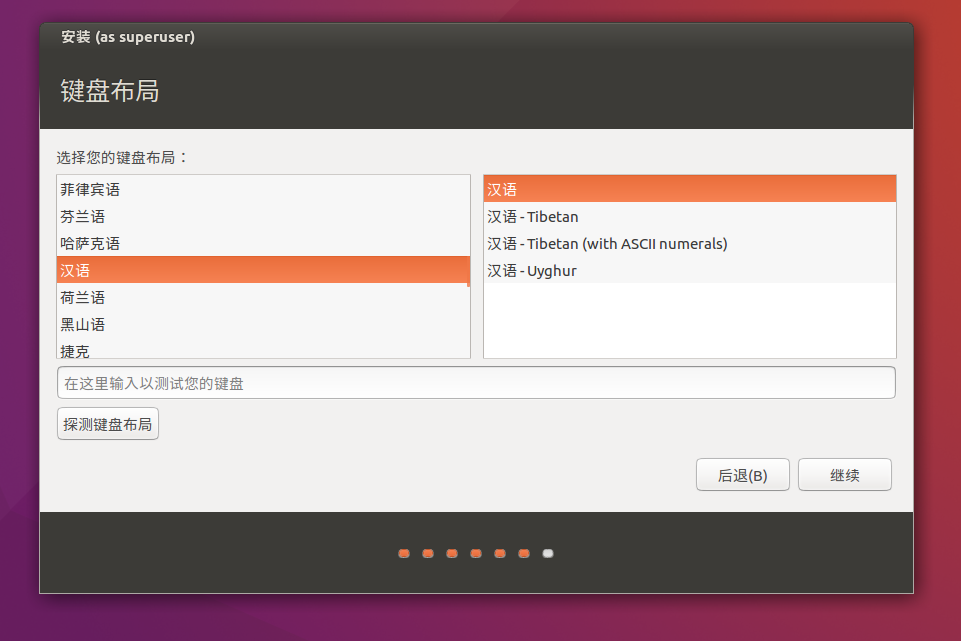Choose the plain 汉语 layout variant
The image size is (961, 641).
coord(689,189)
